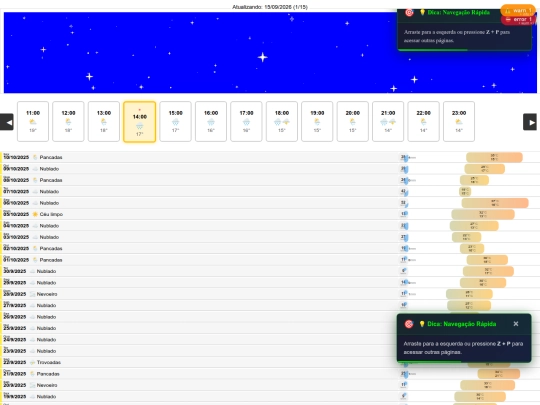The height and width of the screenshot is (405, 540).
Task: Click the showers icon on the 10/10/2025 row
Action: 35,157
